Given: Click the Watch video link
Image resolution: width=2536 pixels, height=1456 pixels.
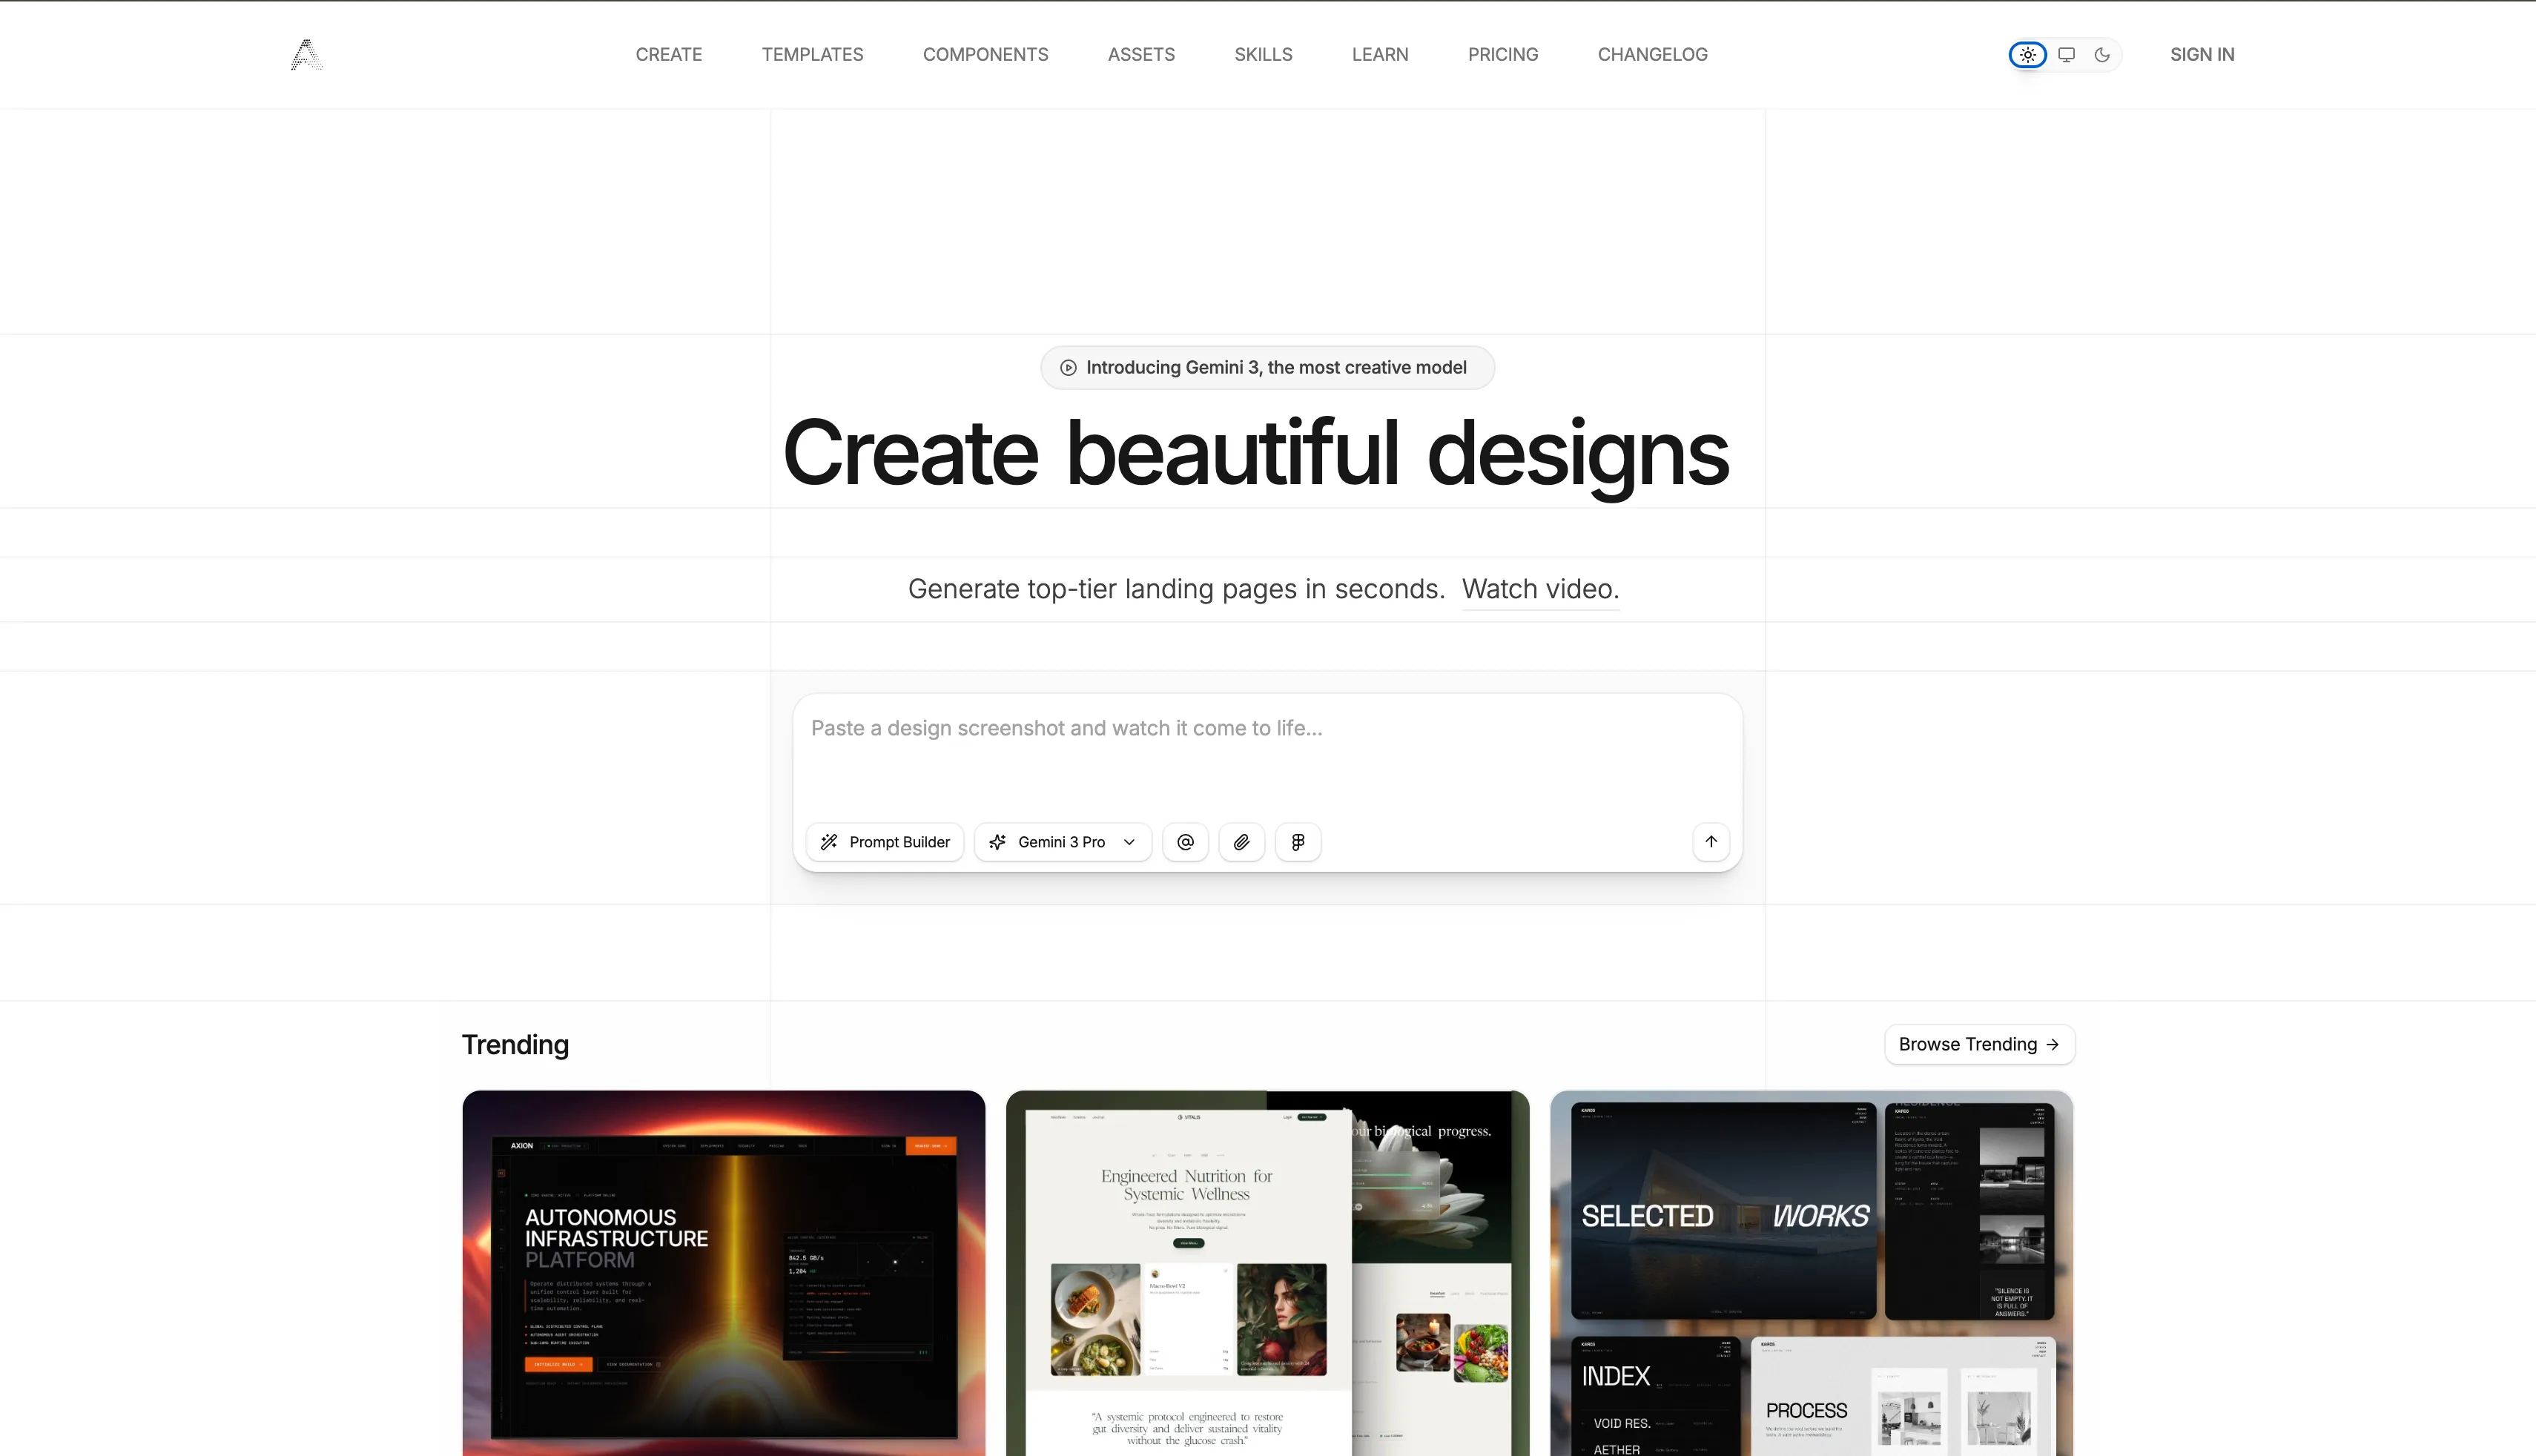Looking at the screenshot, I should pos(1540,589).
